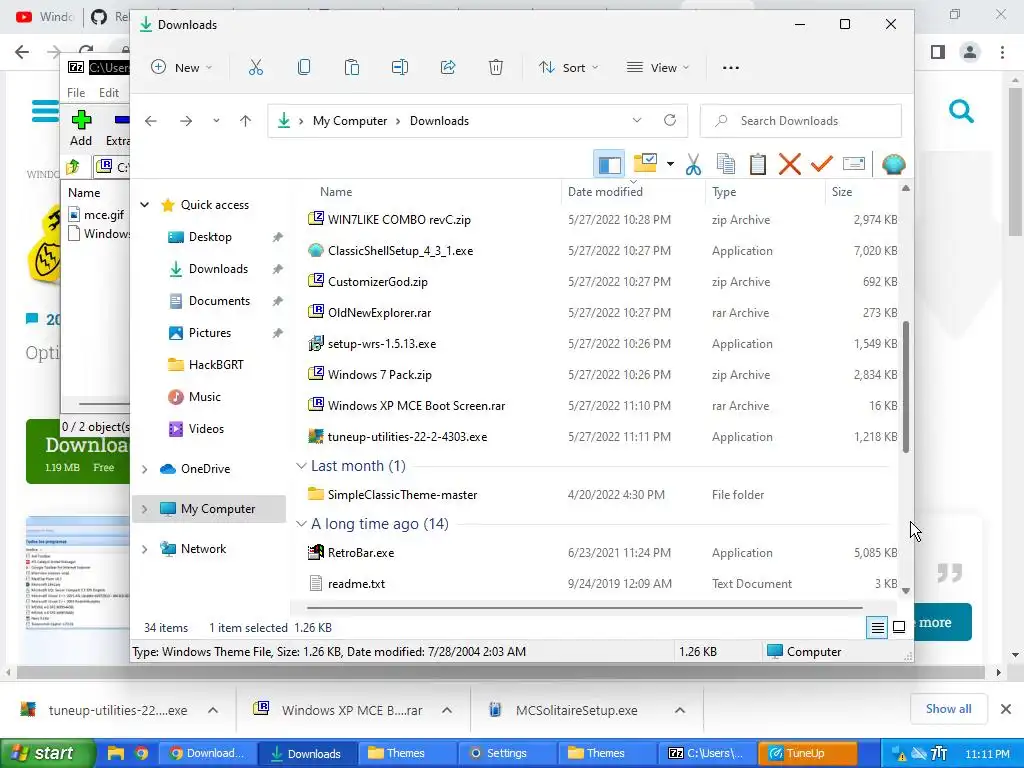The height and width of the screenshot is (768, 1024).
Task: Collapse the Quick access tree node
Action: click(x=144, y=205)
